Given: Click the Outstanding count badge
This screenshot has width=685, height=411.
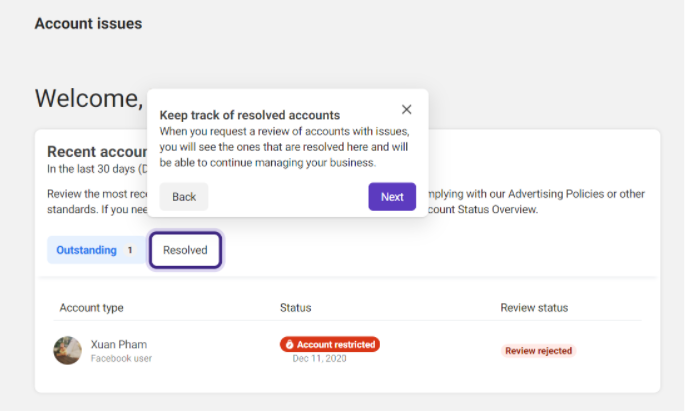Looking at the screenshot, I should pos(130,250).
